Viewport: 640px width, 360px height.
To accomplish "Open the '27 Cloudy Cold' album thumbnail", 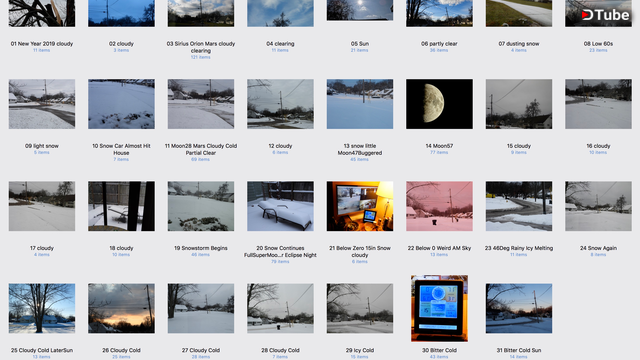I will [x=201, y=308].
